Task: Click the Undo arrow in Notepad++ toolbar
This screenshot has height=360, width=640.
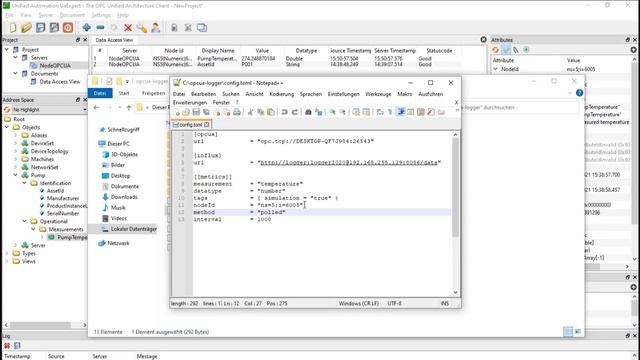Action: click(284, 112)
